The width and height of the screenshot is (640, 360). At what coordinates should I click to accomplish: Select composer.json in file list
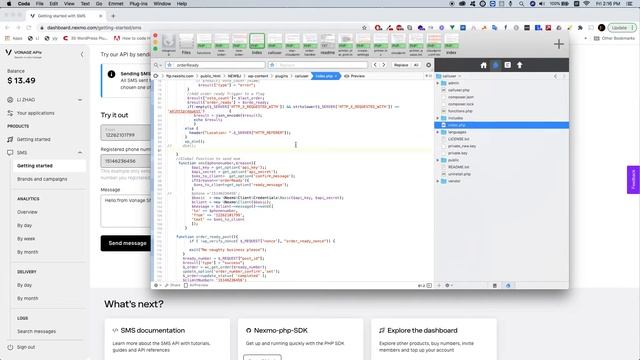460,97
